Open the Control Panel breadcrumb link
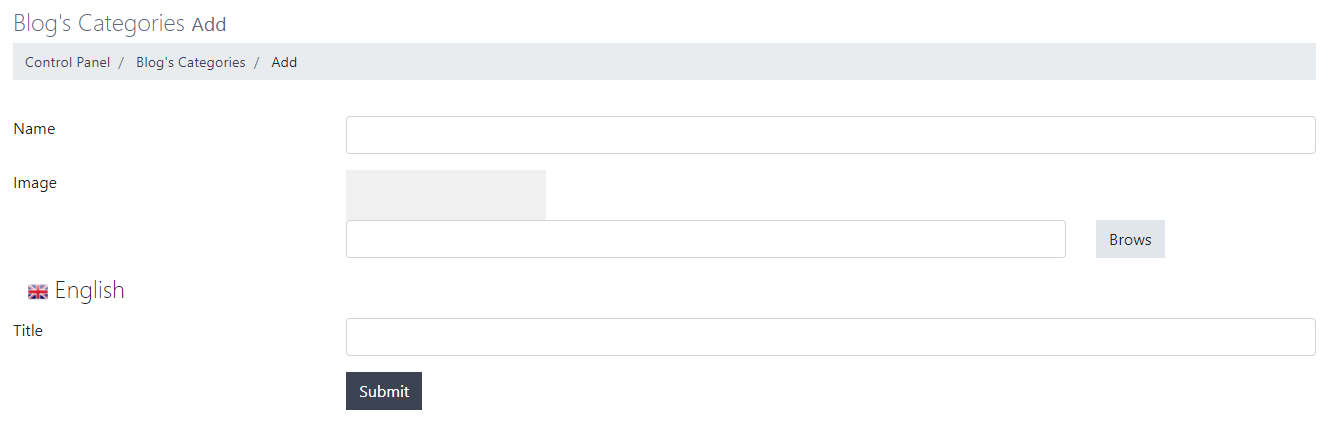 point(67,62)
